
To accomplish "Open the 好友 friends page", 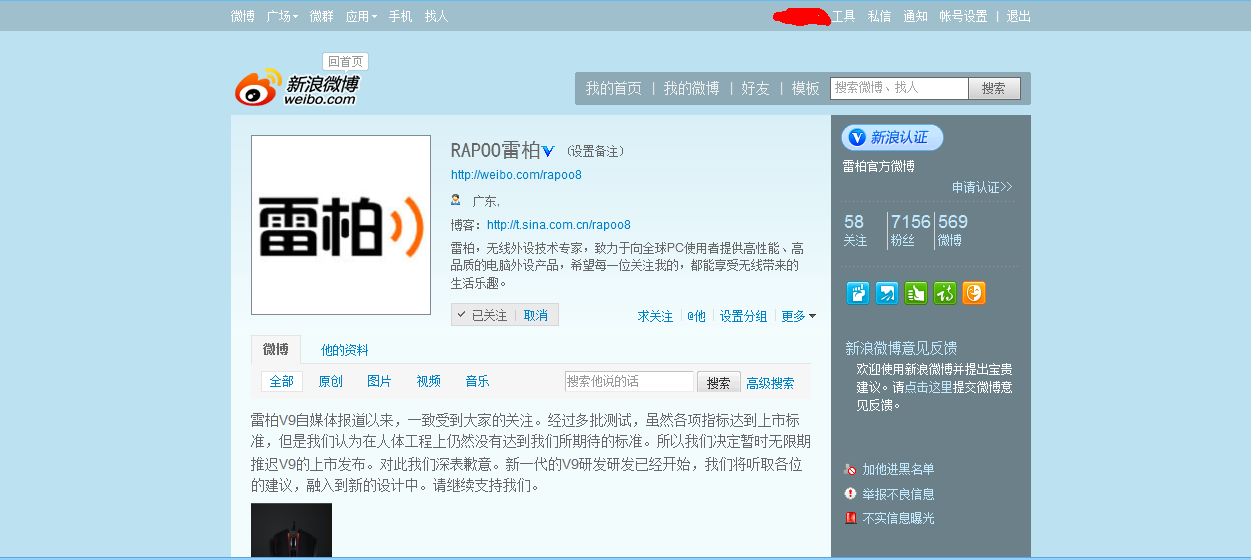I will click(755, 88).
